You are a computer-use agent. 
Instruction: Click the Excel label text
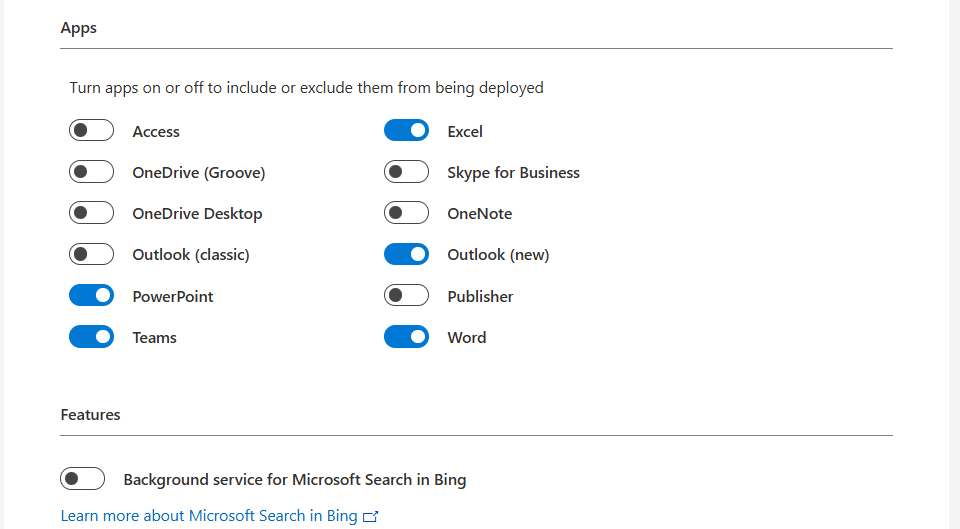point(465,132)
